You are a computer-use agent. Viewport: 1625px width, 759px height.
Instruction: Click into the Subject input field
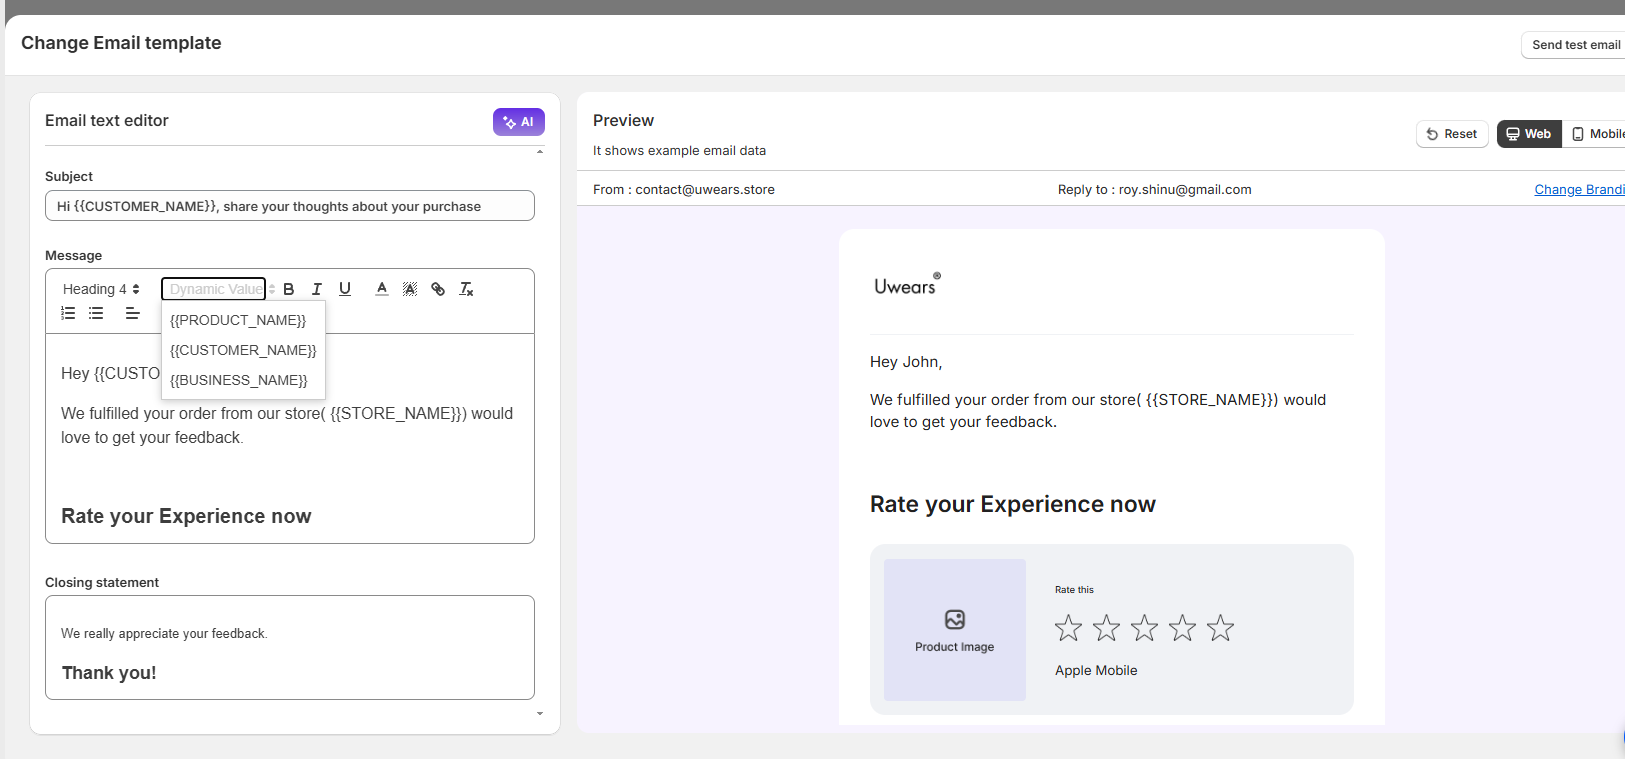pyautogui.click(x=290, y=206)
